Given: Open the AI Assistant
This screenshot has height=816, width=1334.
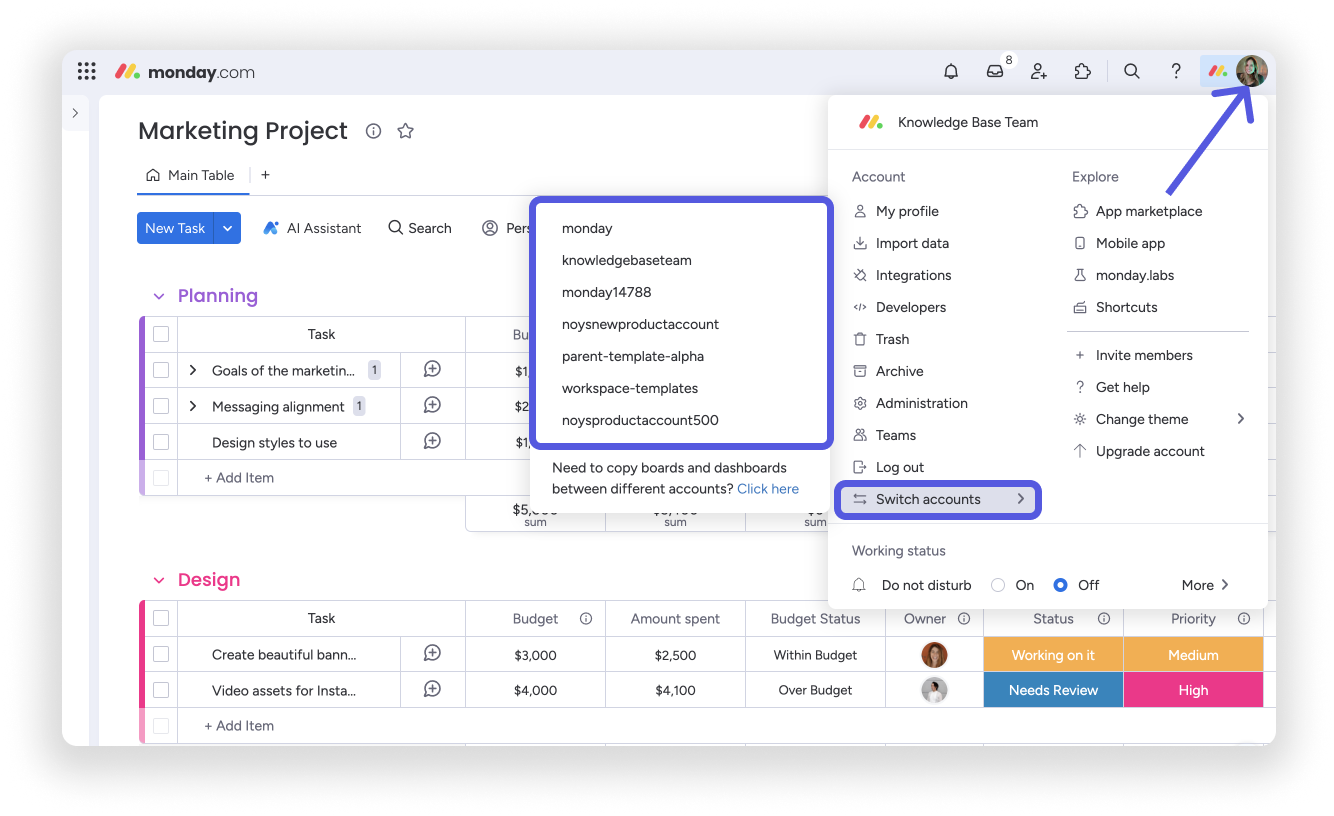Looking at the screenshot, I should 312,228.
